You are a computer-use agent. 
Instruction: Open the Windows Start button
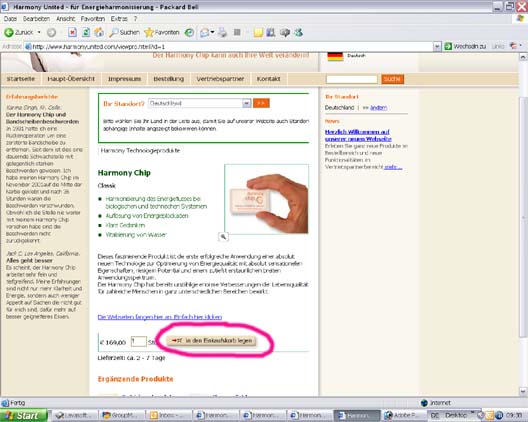click(24, 416)
